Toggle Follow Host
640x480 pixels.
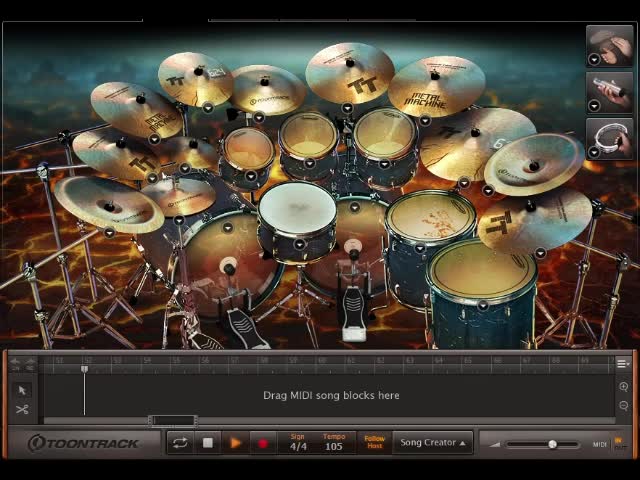coord(374,442)
